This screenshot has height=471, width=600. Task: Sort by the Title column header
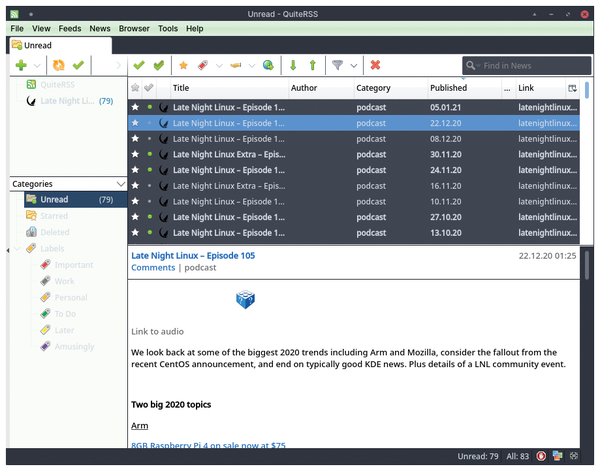[229, 88]
